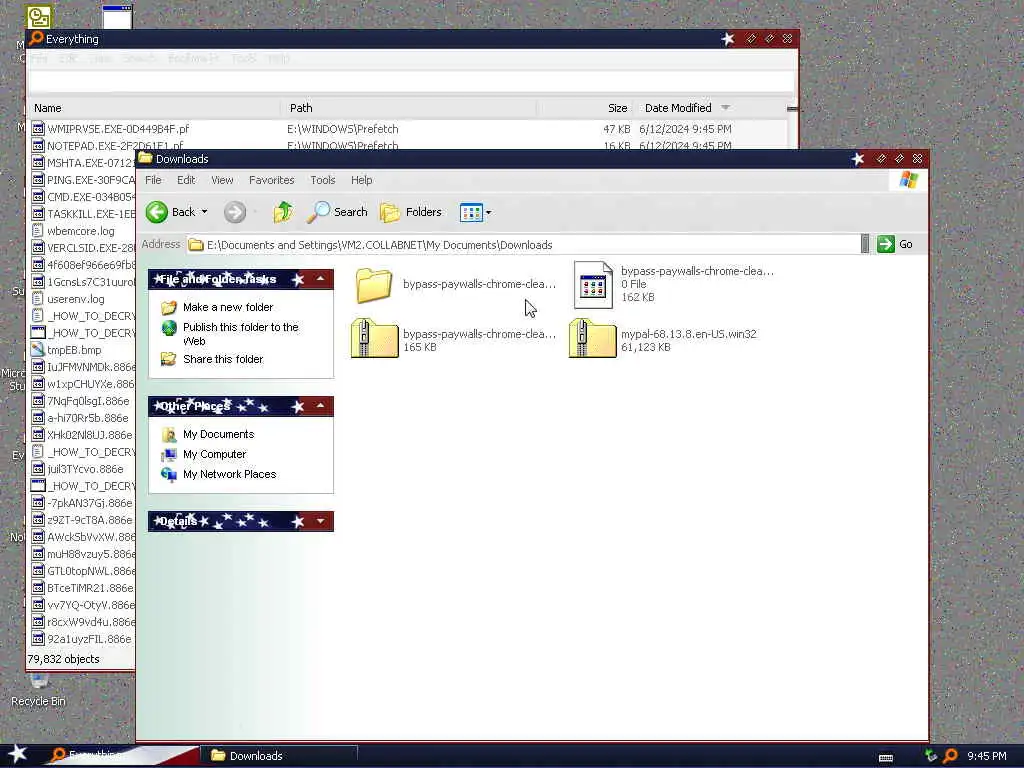Open My Network Places link

(229, 474)
